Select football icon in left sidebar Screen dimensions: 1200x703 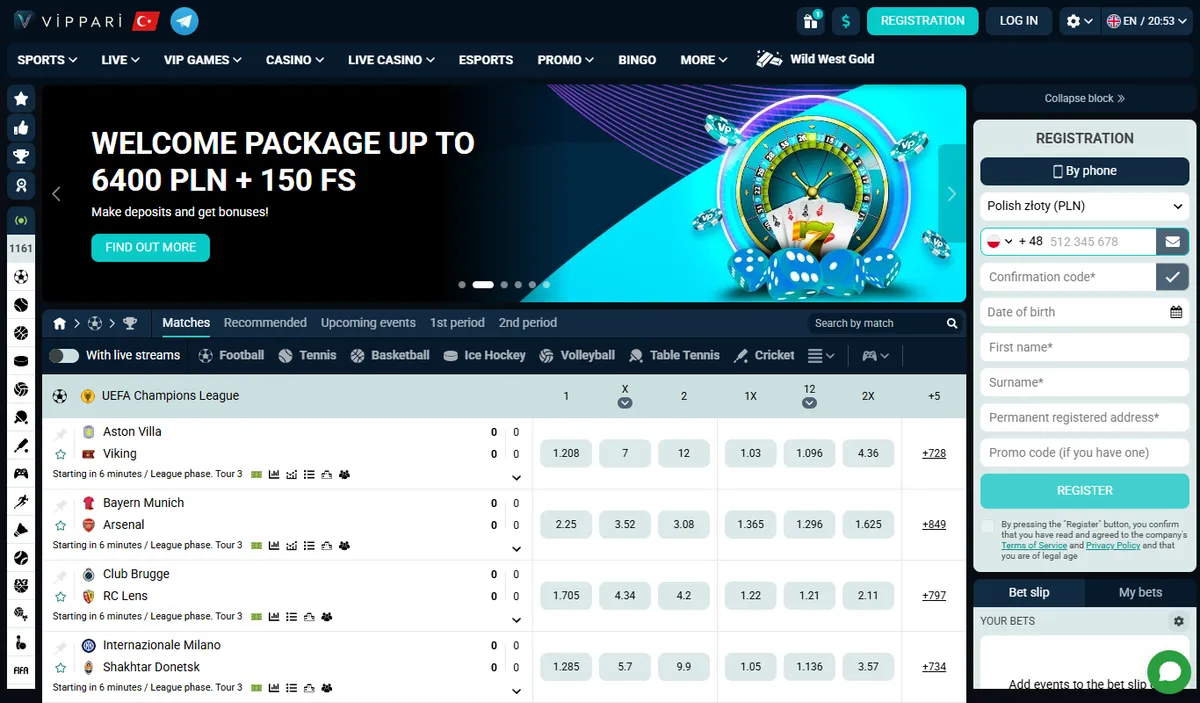click(x=21, y=277)
